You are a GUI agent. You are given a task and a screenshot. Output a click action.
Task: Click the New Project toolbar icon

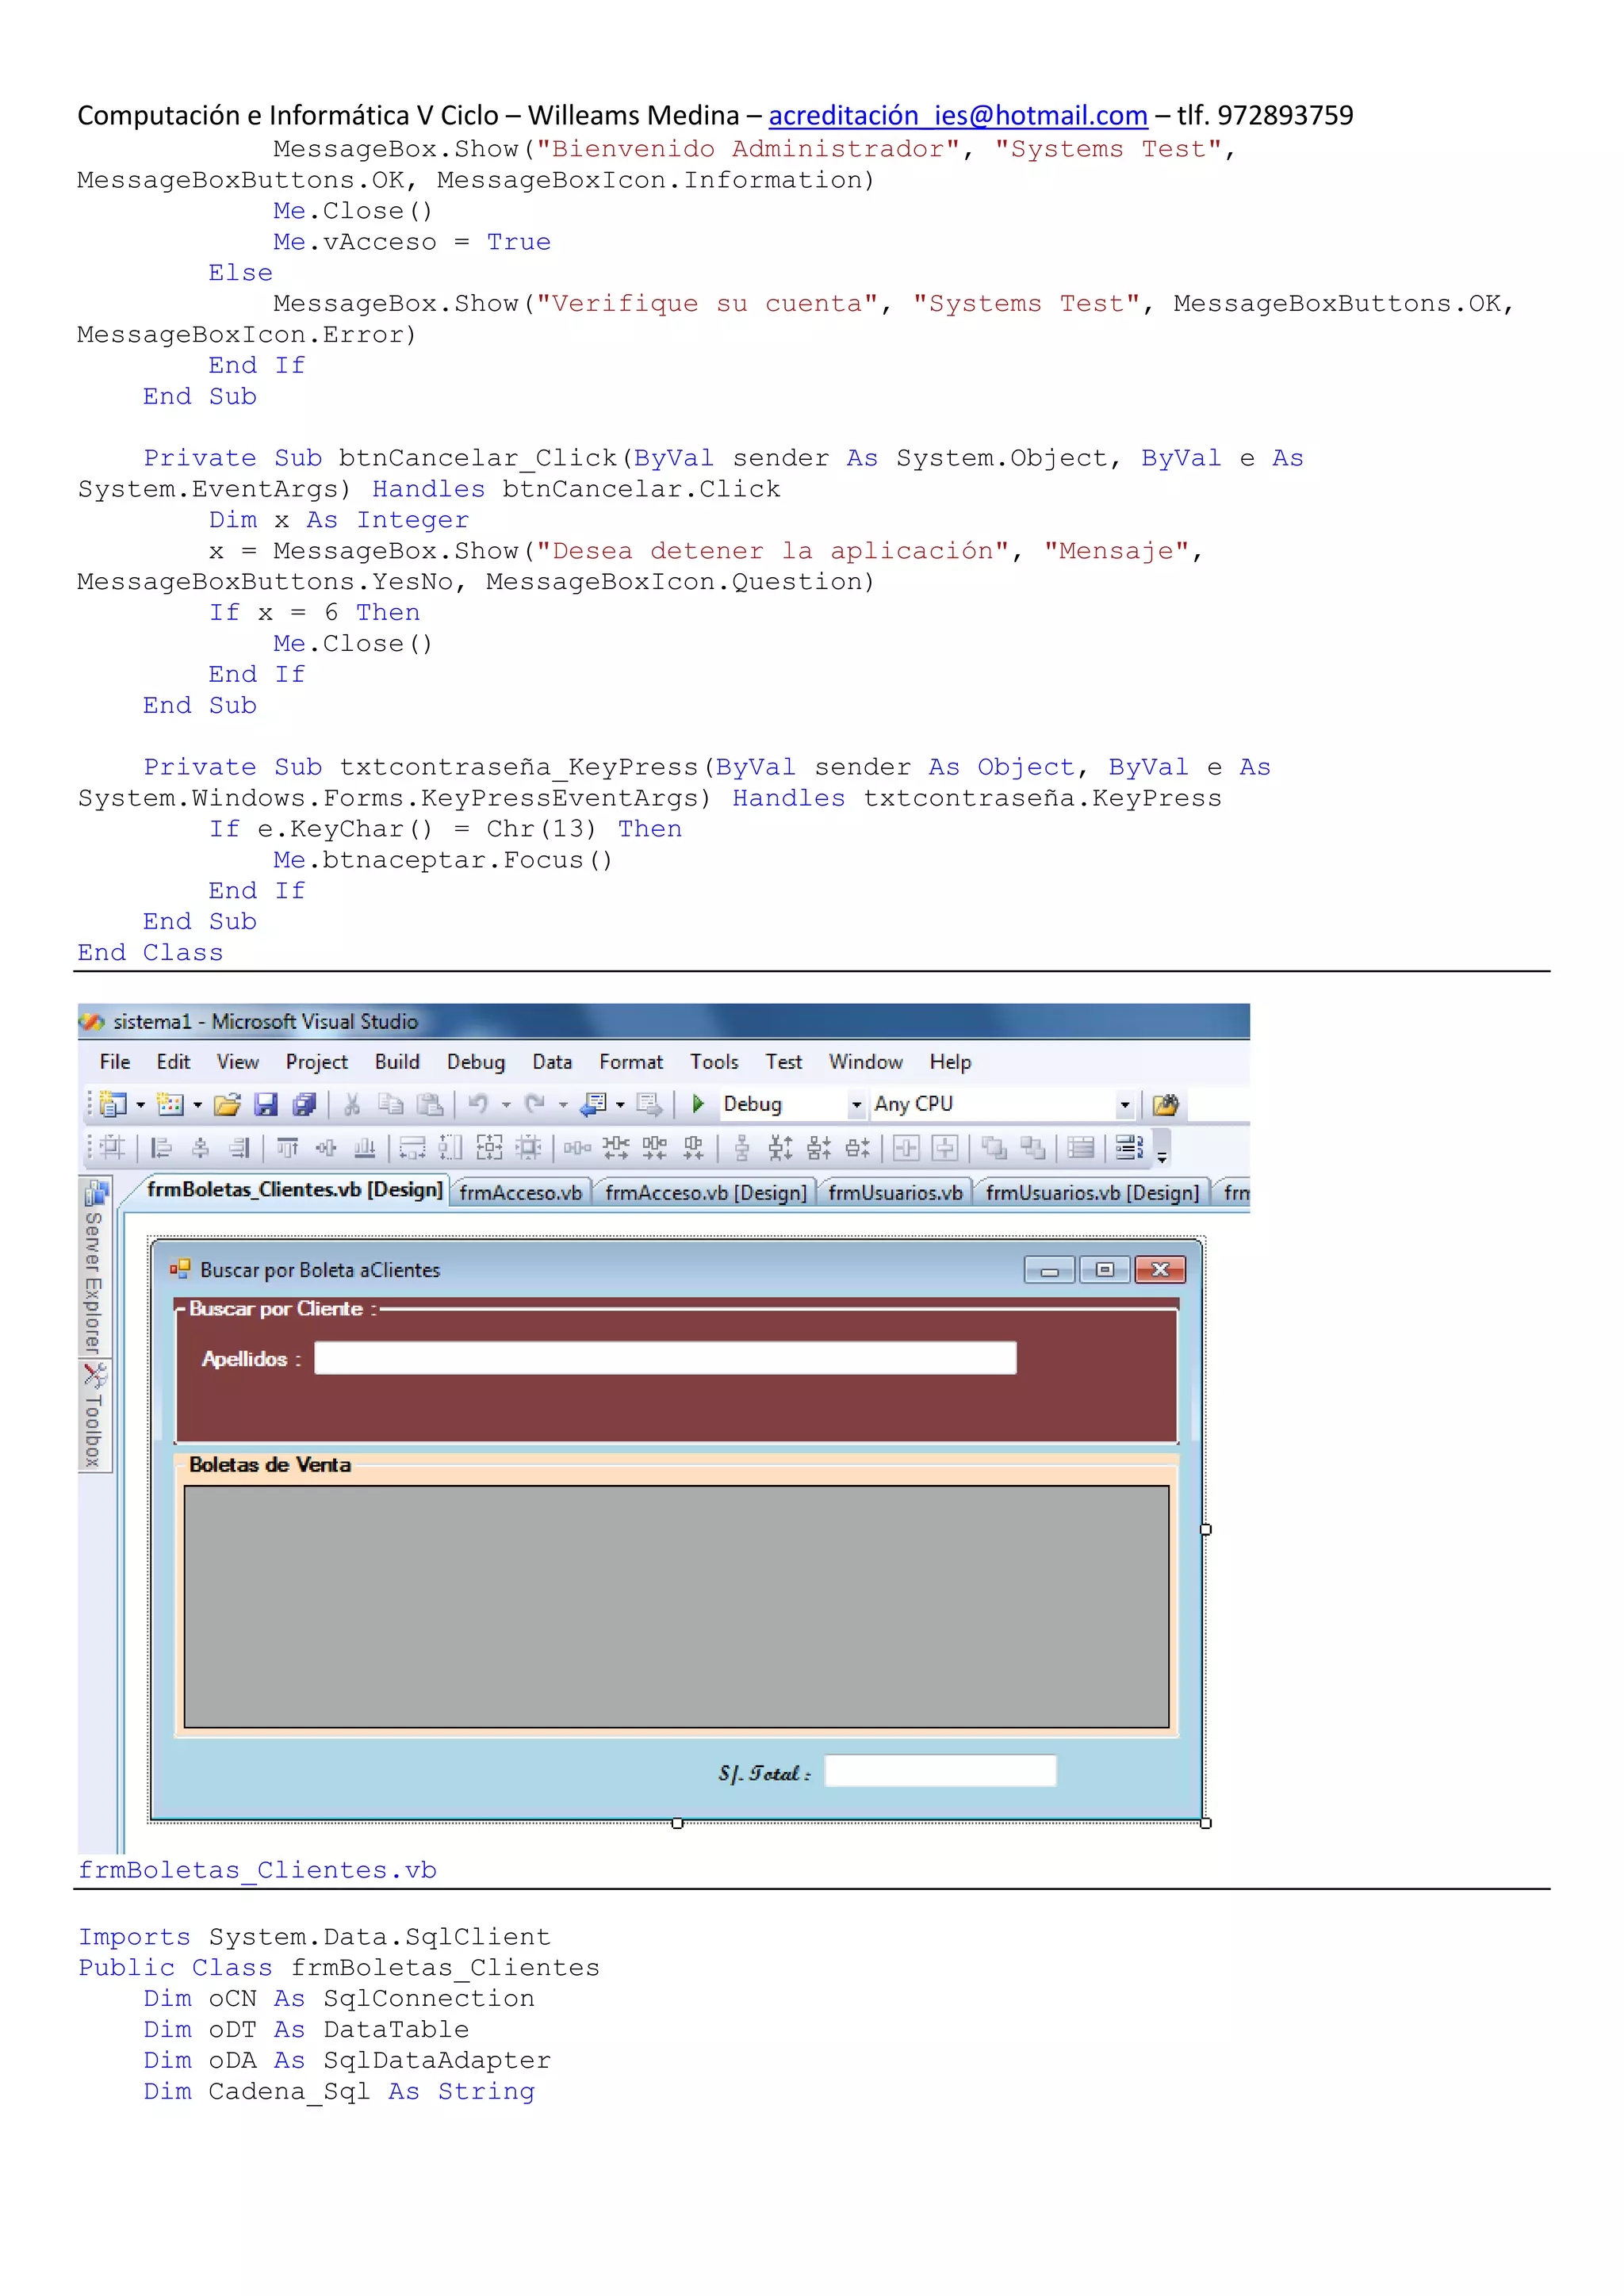(x=113, y=1104)
